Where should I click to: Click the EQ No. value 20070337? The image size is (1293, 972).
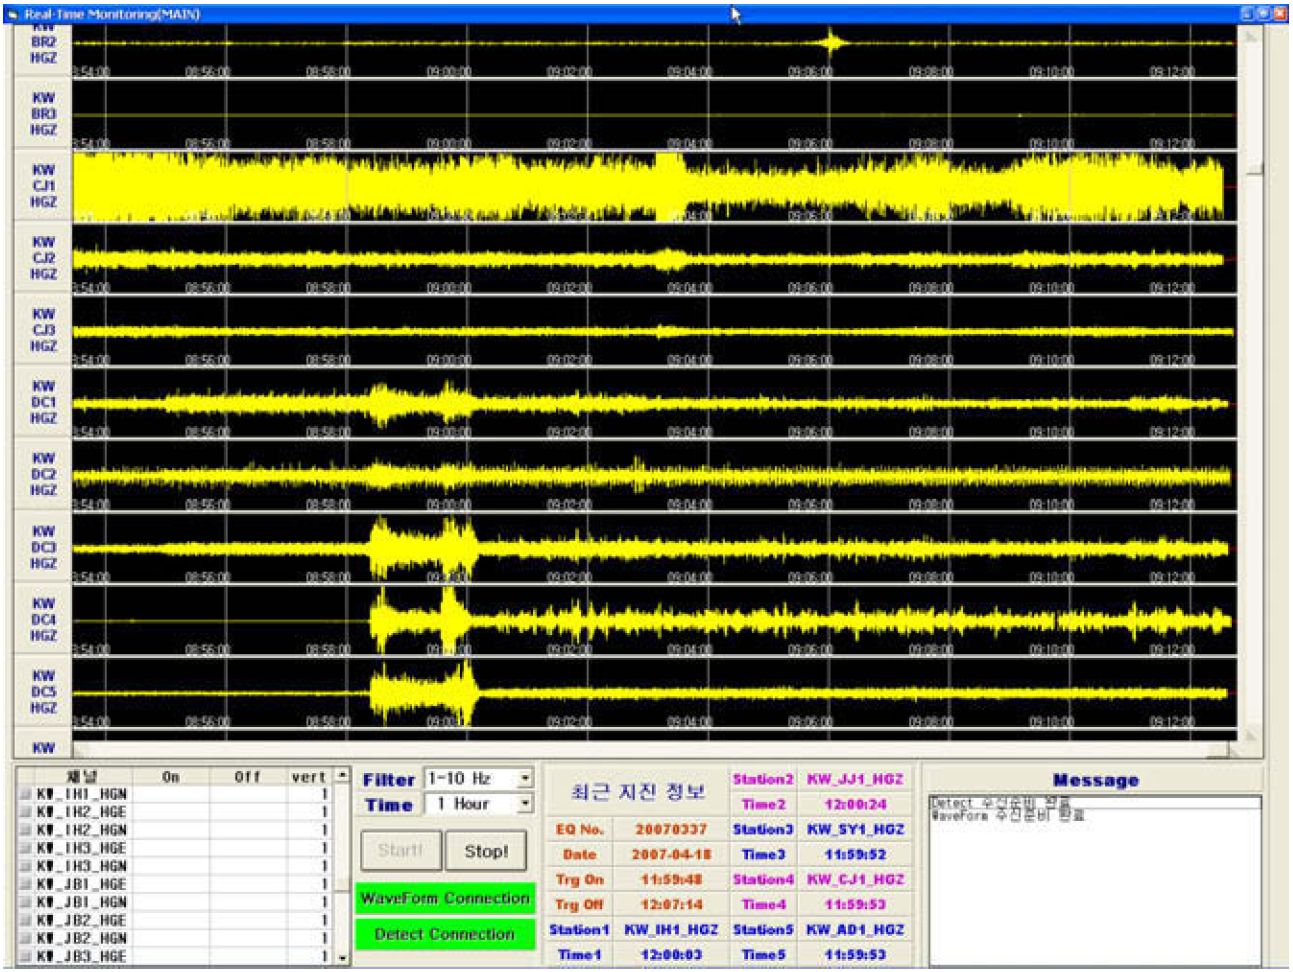click(x=670, y=829)
